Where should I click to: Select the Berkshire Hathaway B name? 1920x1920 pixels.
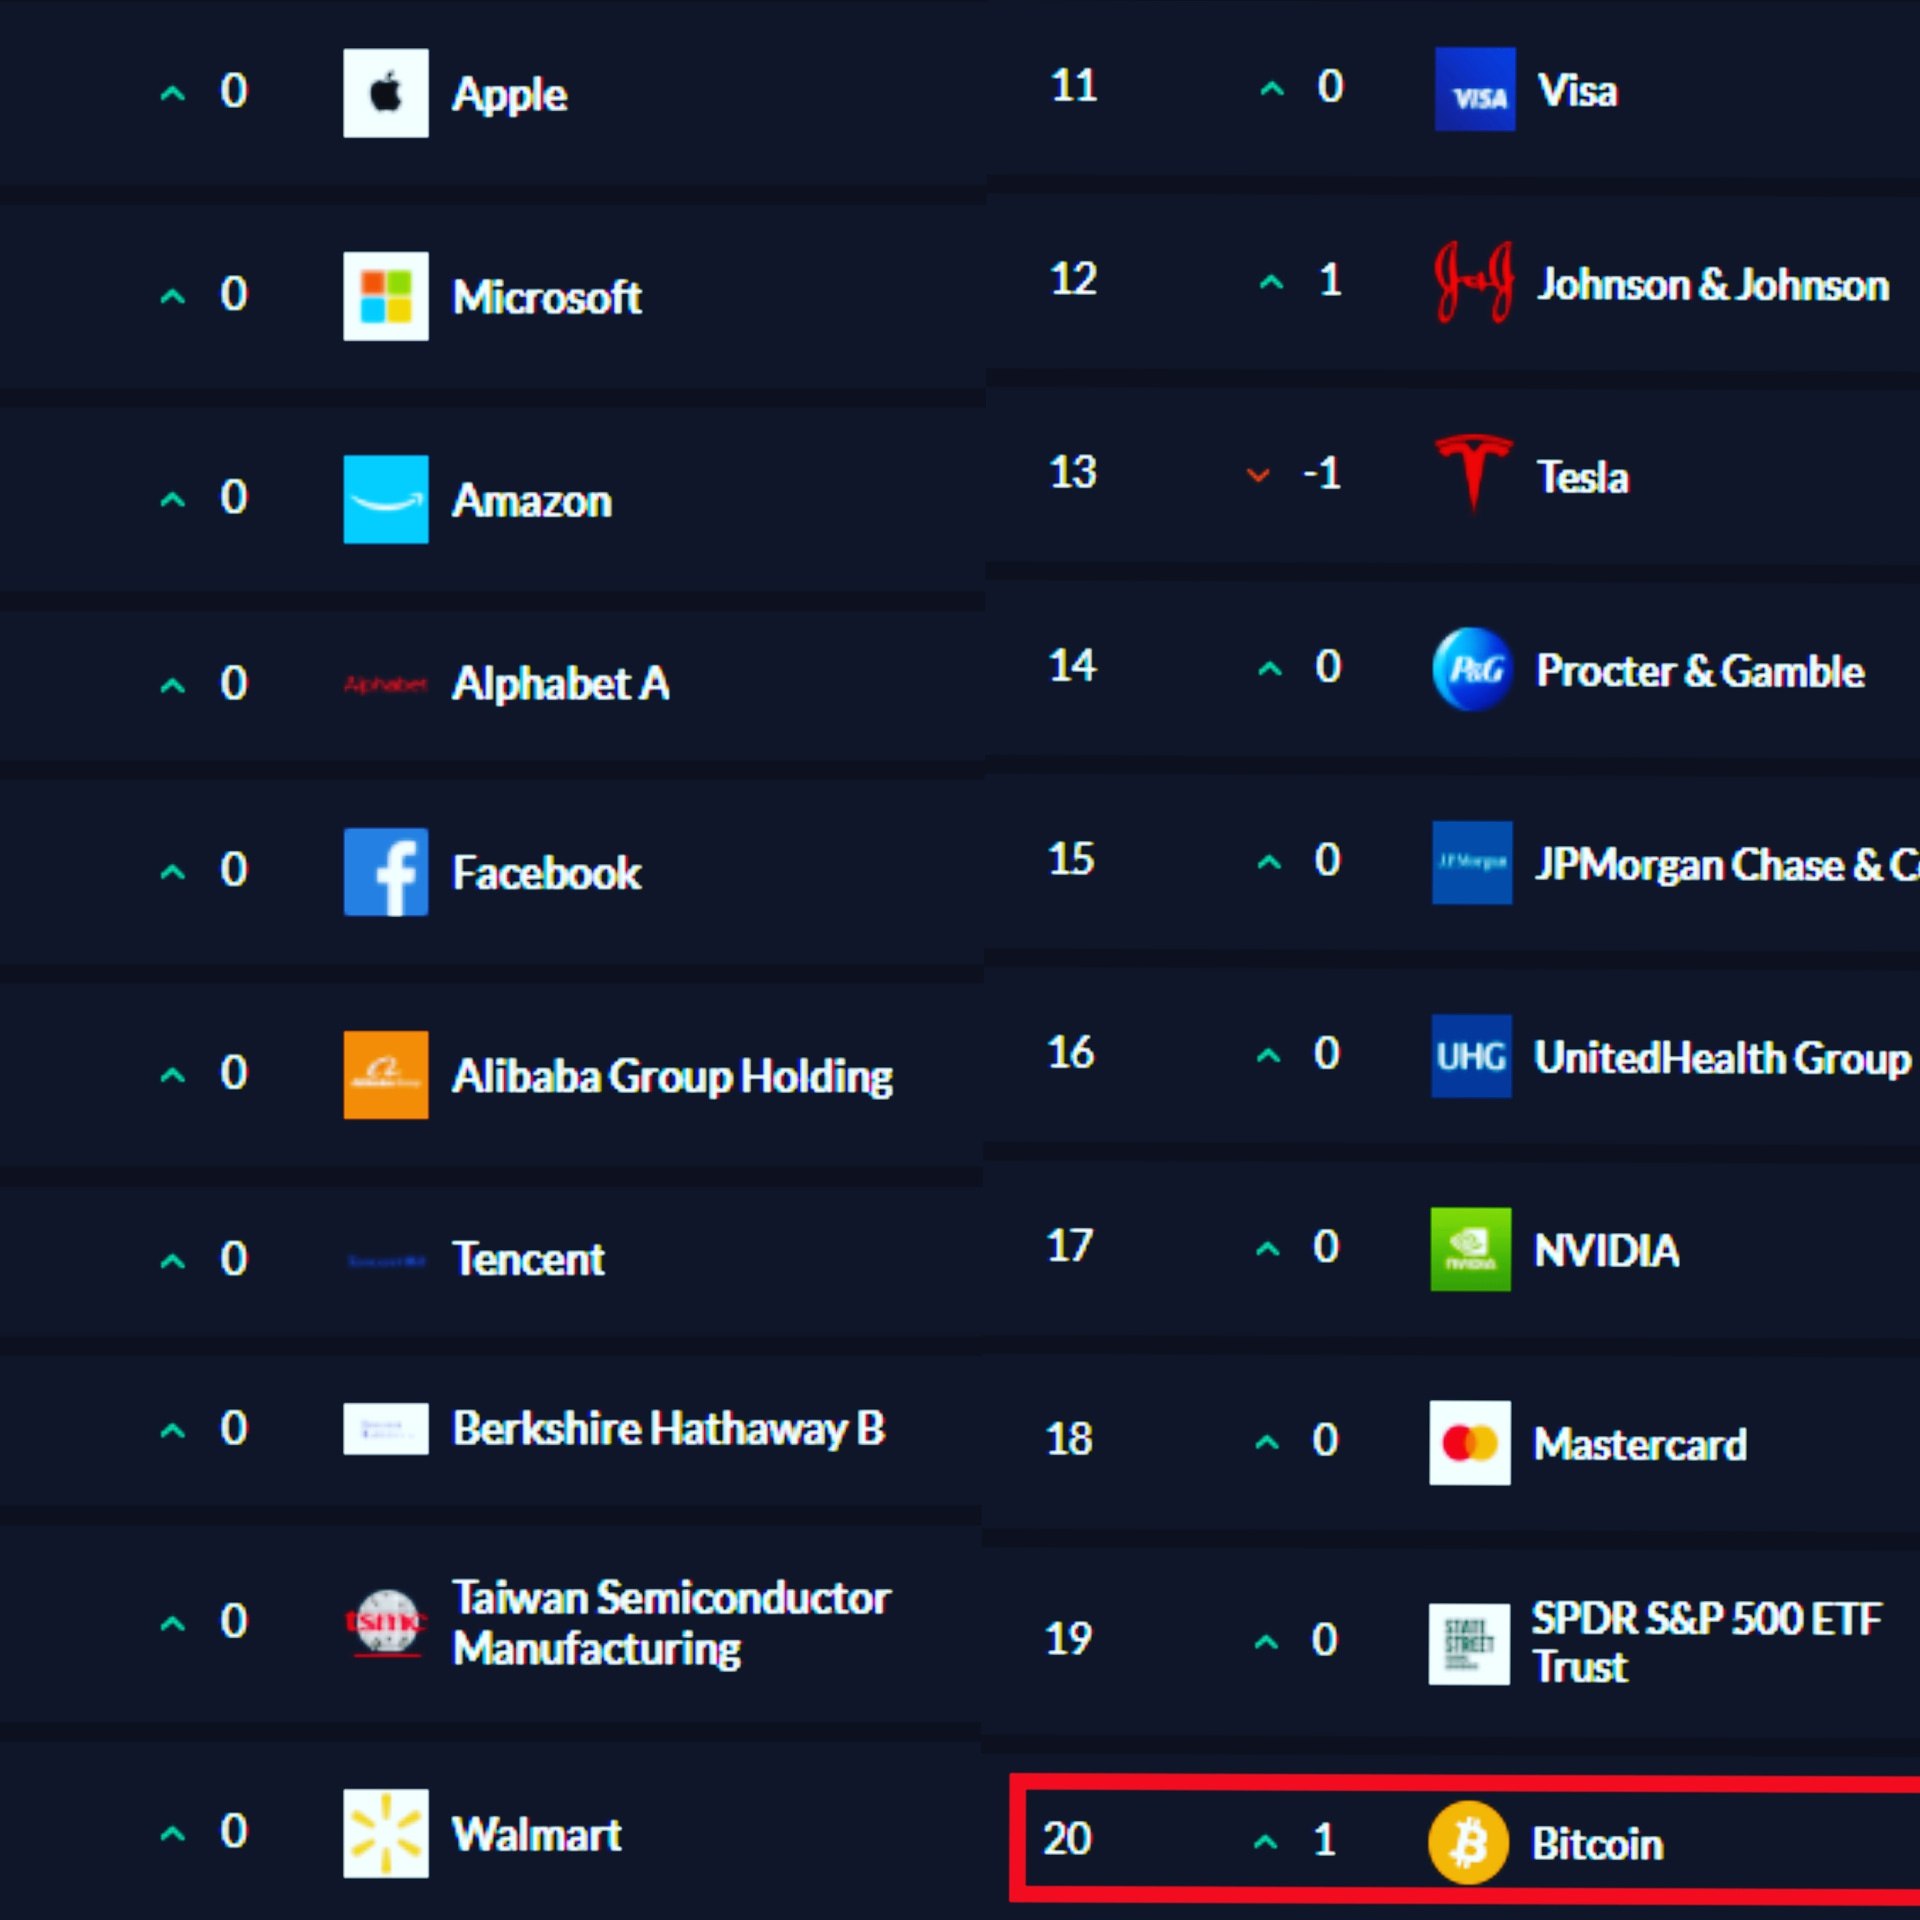point(668,1428)
